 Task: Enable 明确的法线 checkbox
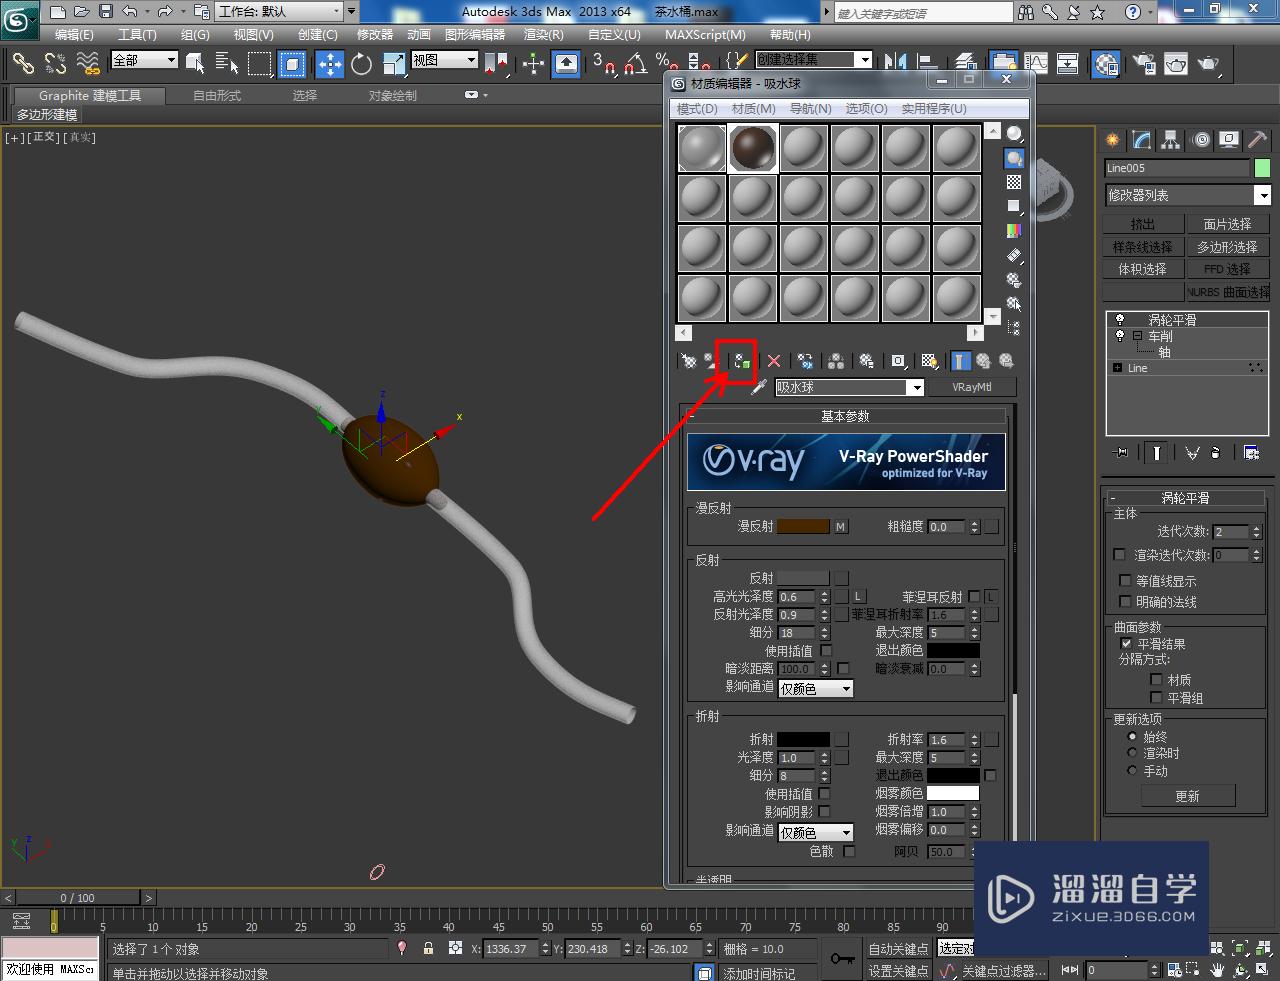tap(1125, 601)
